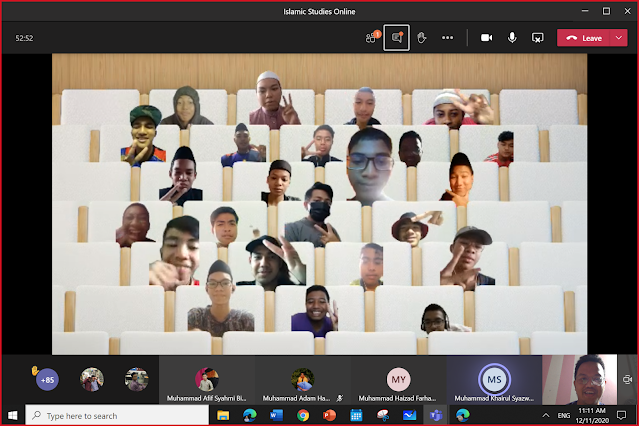Toggle the camera on or off
The height and width of the screenshot is (426, 639).
click(486, 38)
